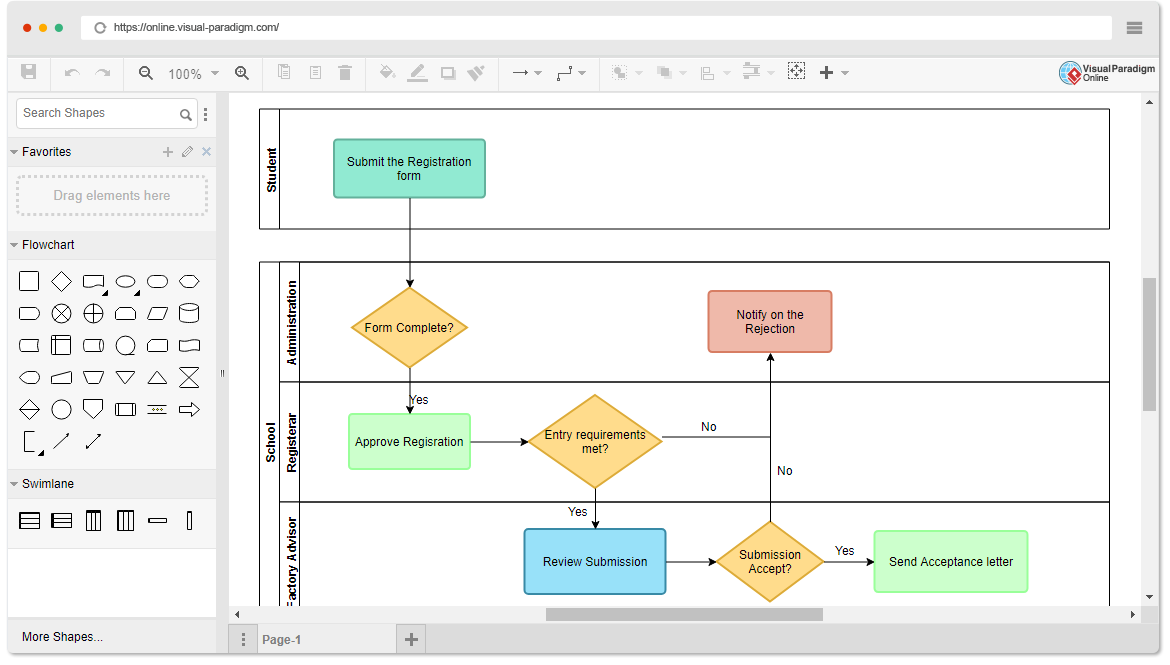Zoom out with the magnifier minus icon
Viewport: 1170px width, 665px height.
point(146,72)
